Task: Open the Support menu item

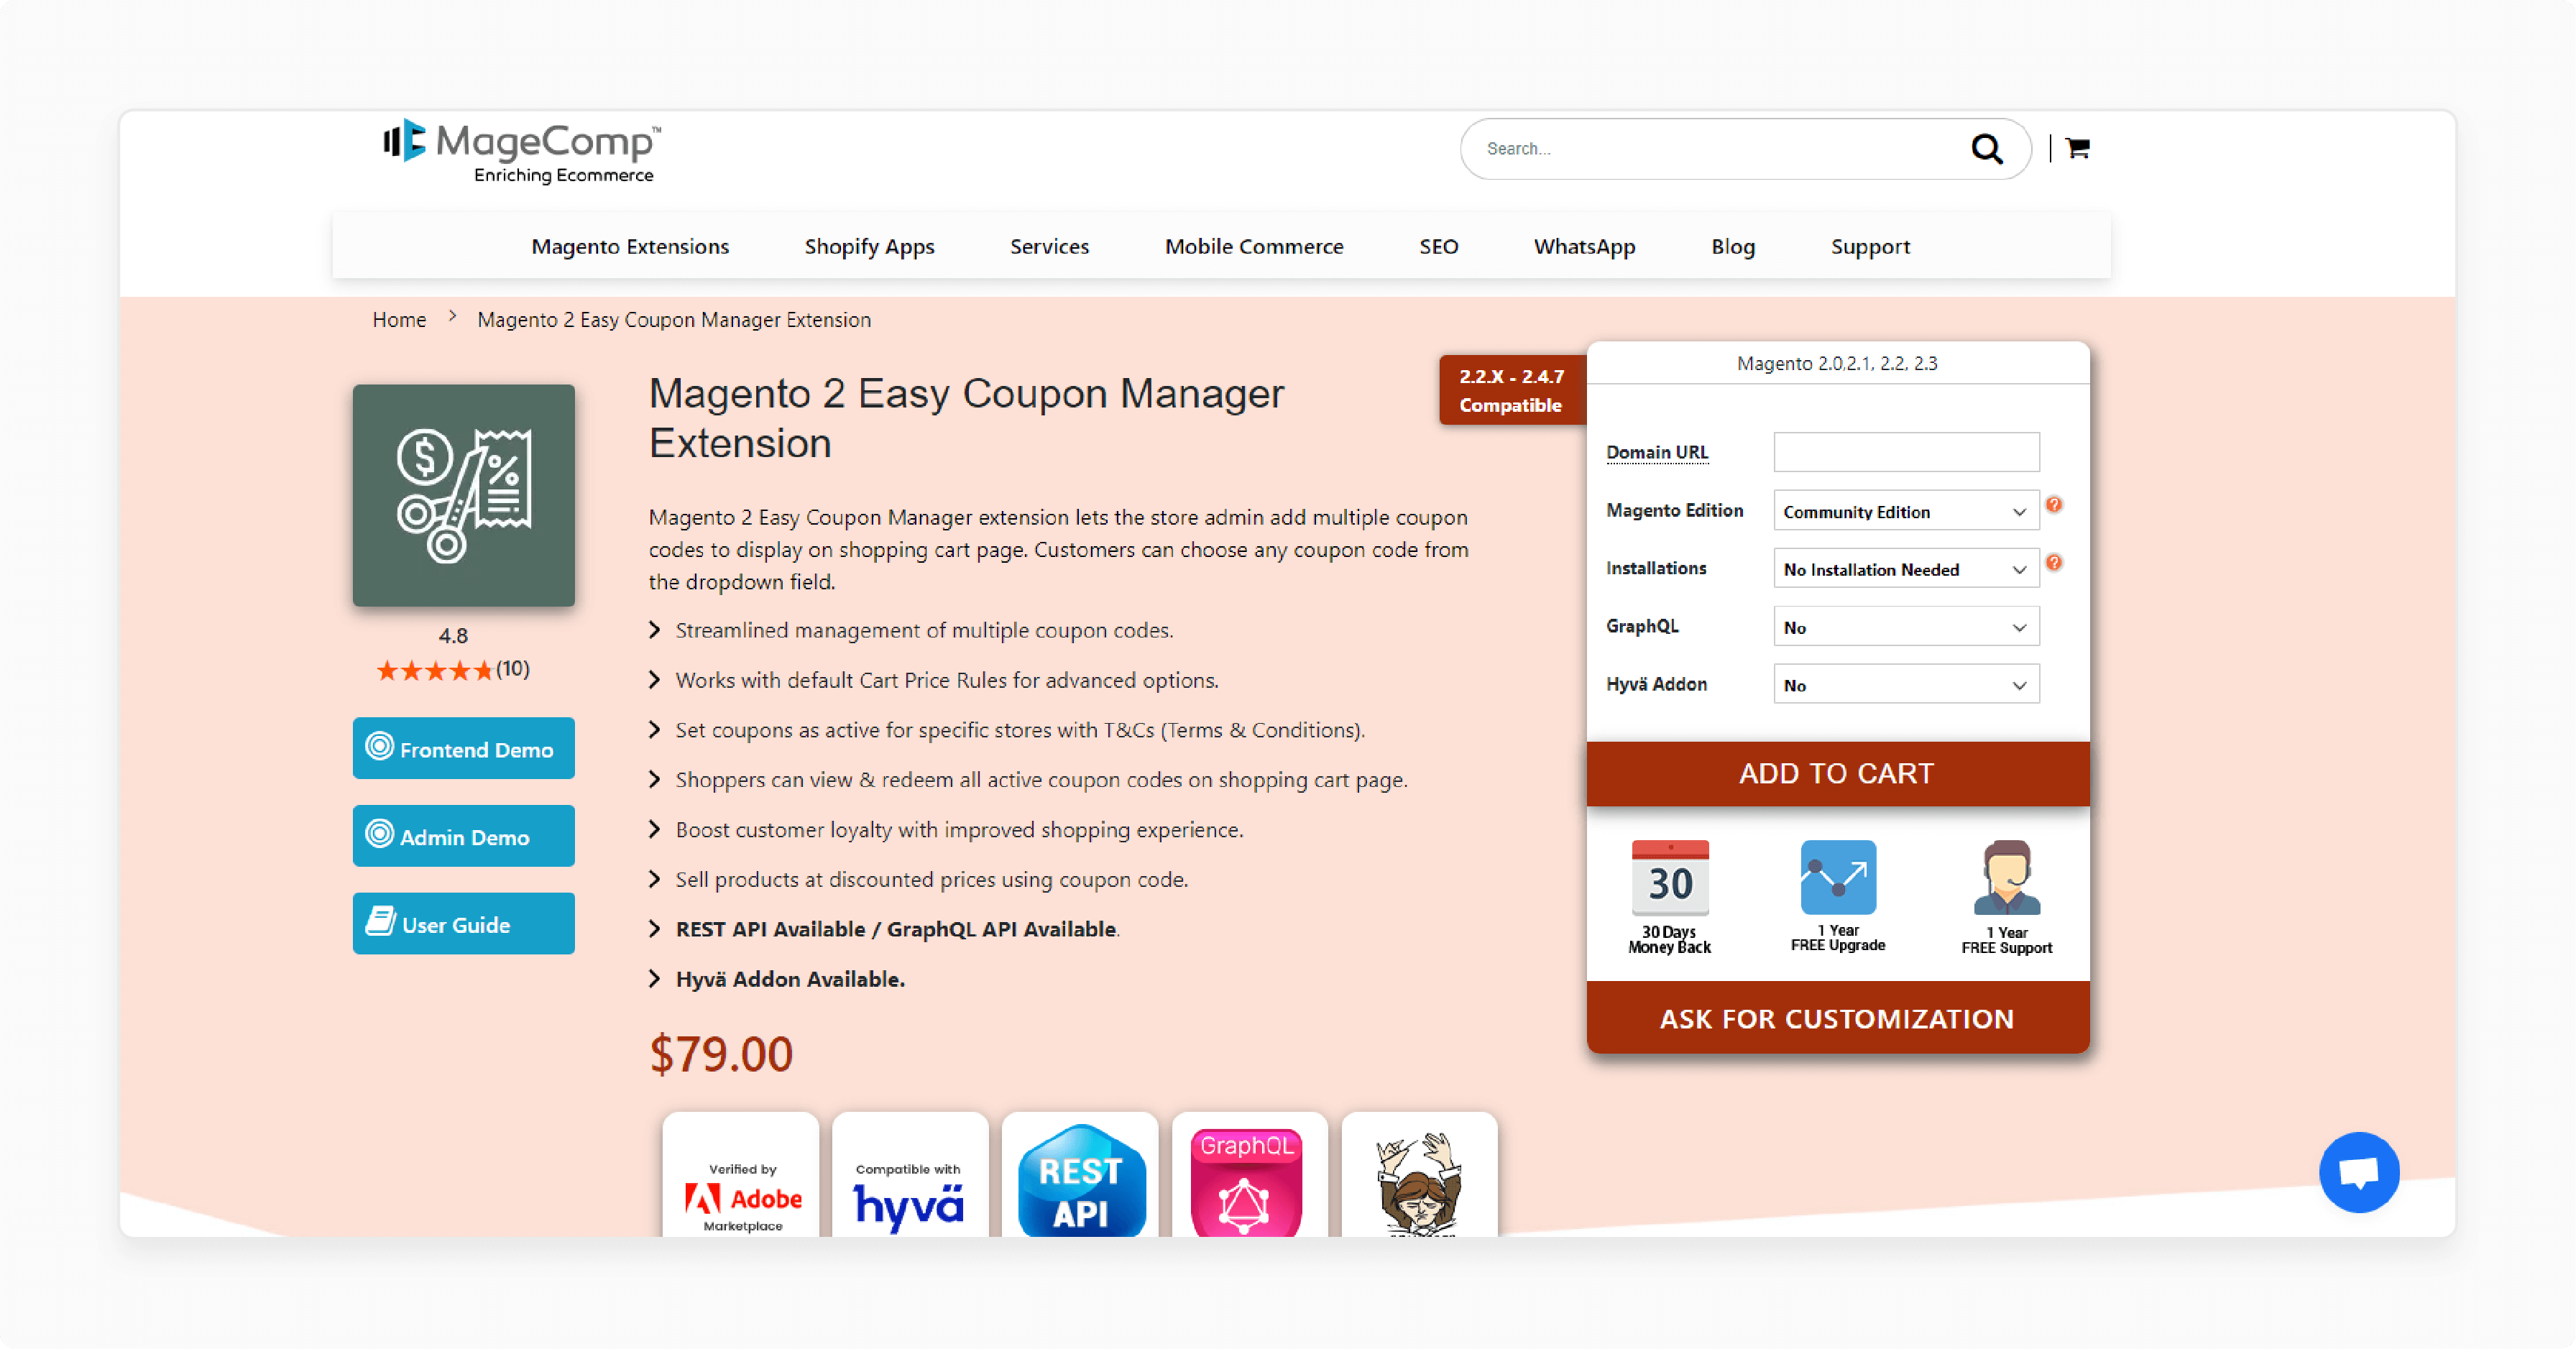Action: click(1870, 246)
